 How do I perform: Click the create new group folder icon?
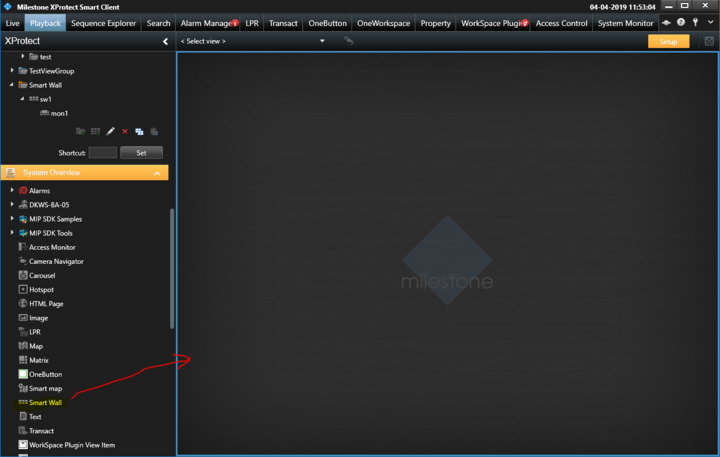[80, 131]
